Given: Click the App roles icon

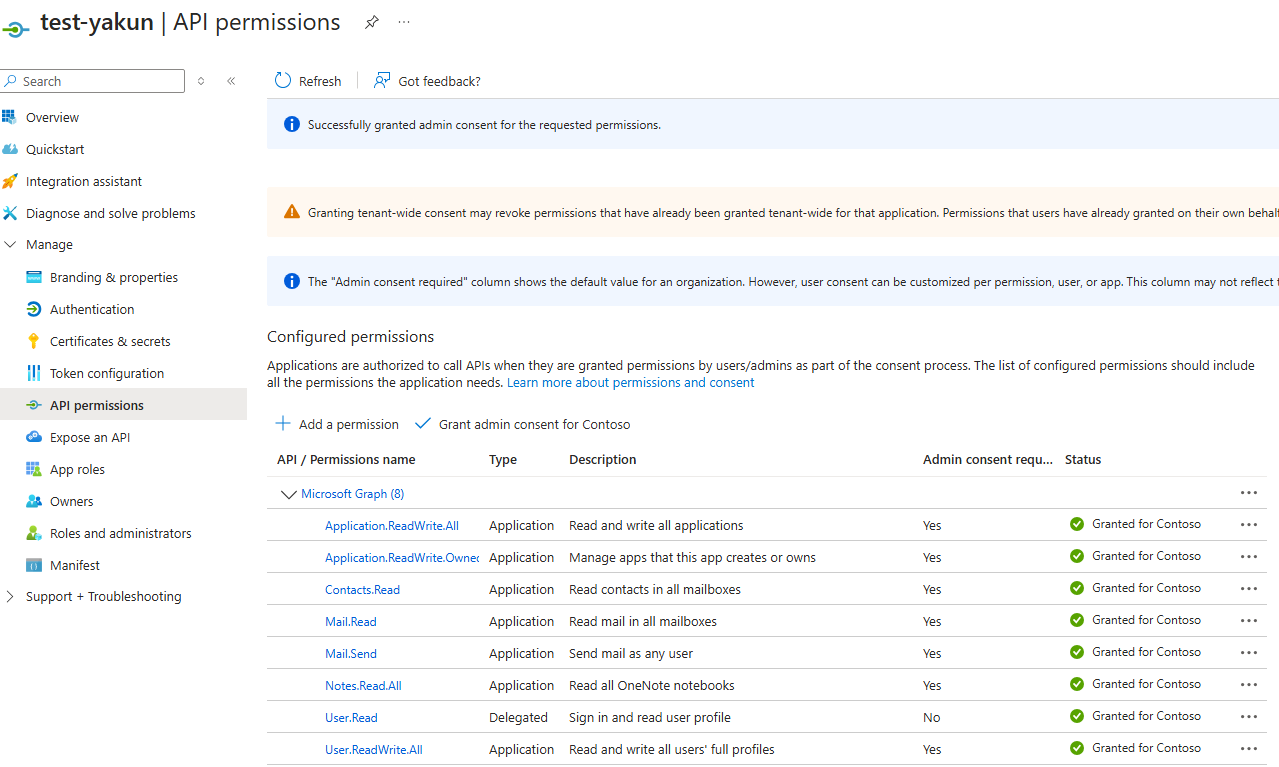Looking at the screenshot, I should [x=33, y=469].
